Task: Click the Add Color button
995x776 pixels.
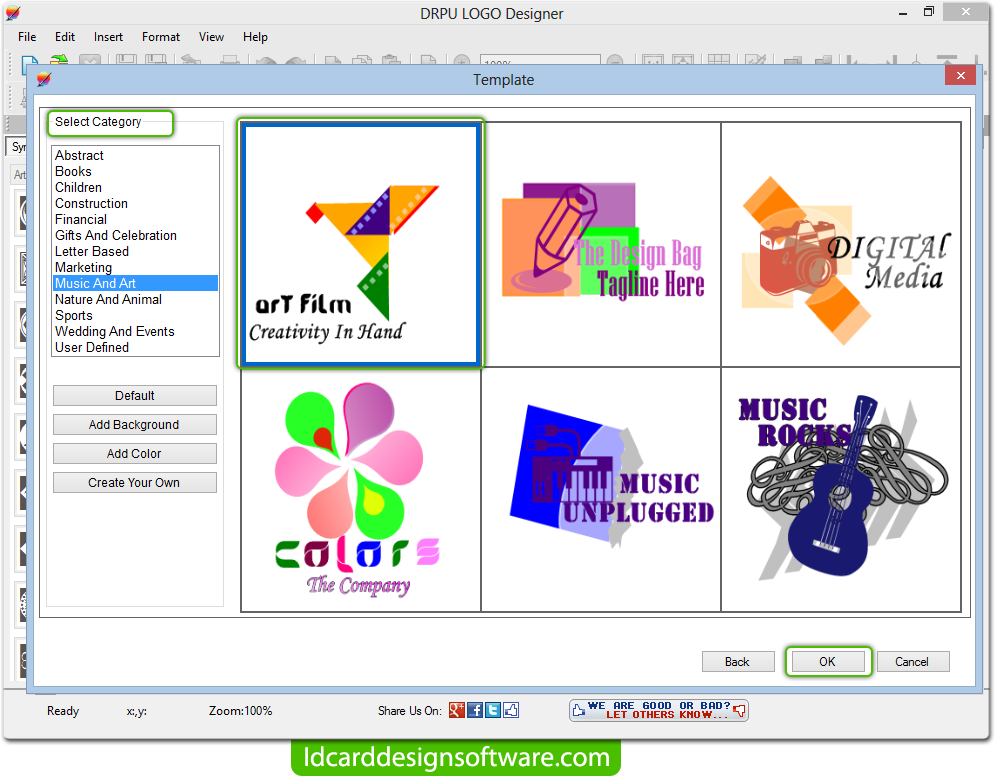Action: [x=134, y=453]
